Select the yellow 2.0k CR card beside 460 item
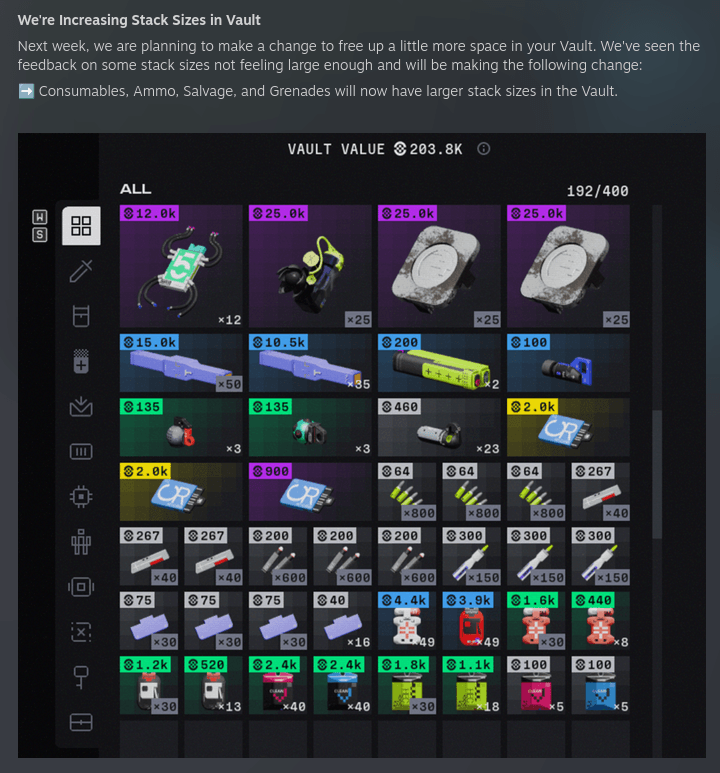 coord(568,427)
